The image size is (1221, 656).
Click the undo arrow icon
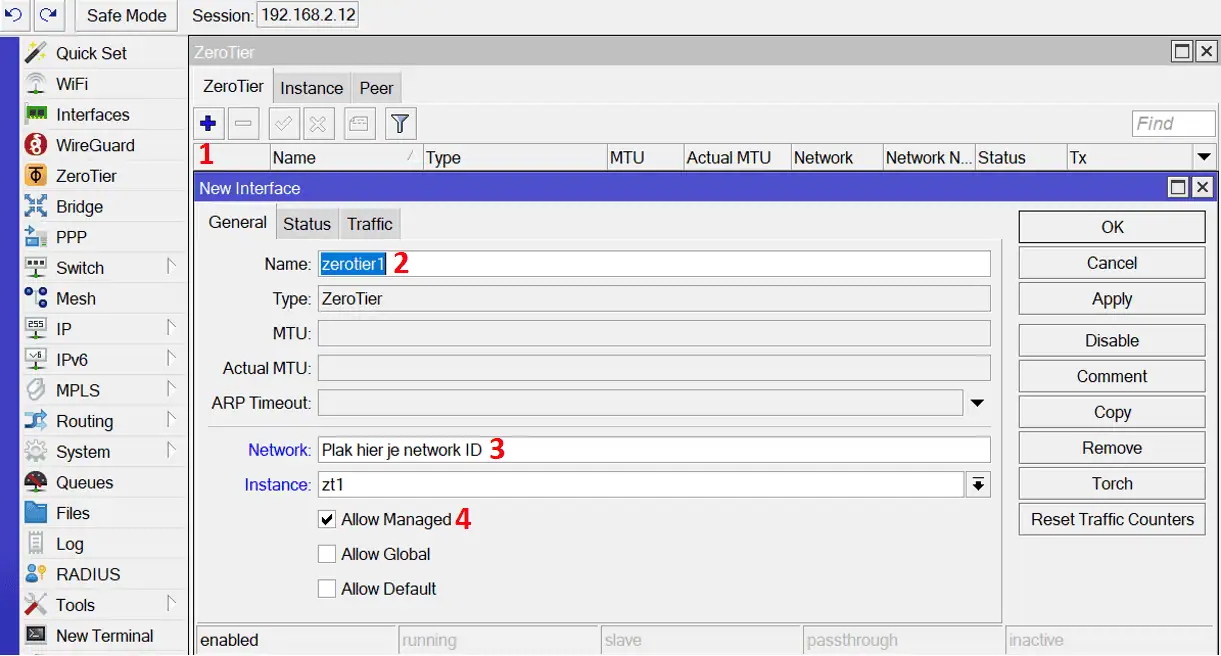point(14,15)
